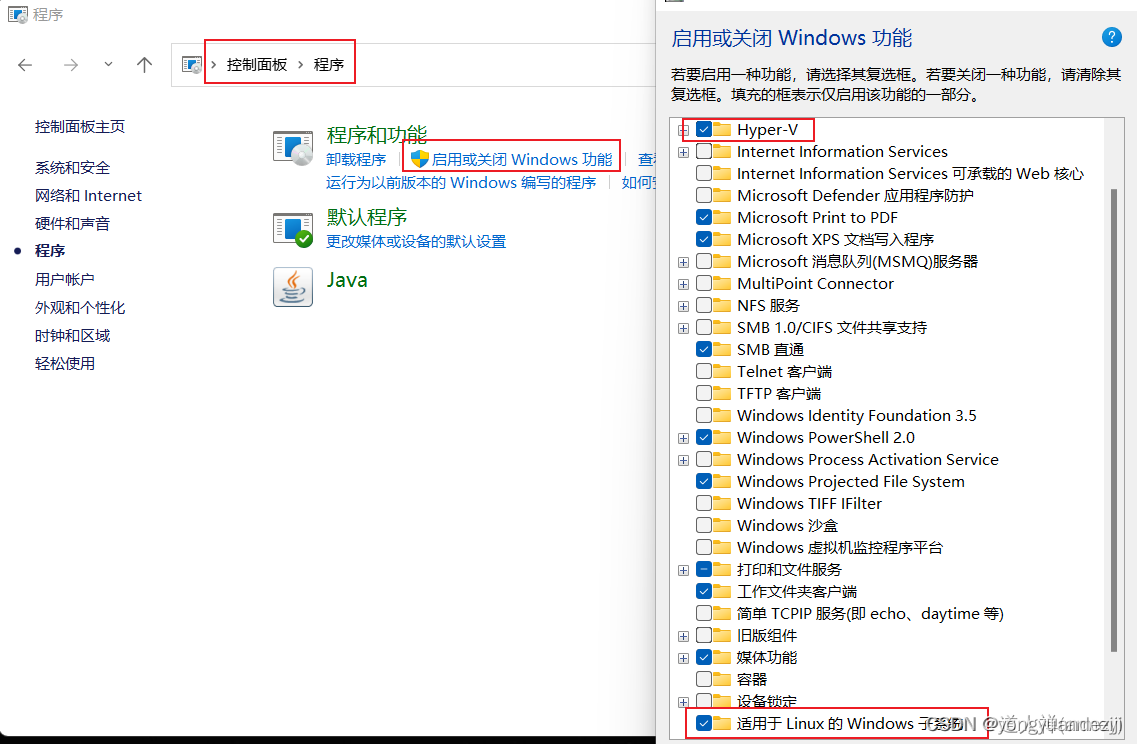Go up one folder level
Viewport: 1137px width, 744px height.
coord(144,65)
